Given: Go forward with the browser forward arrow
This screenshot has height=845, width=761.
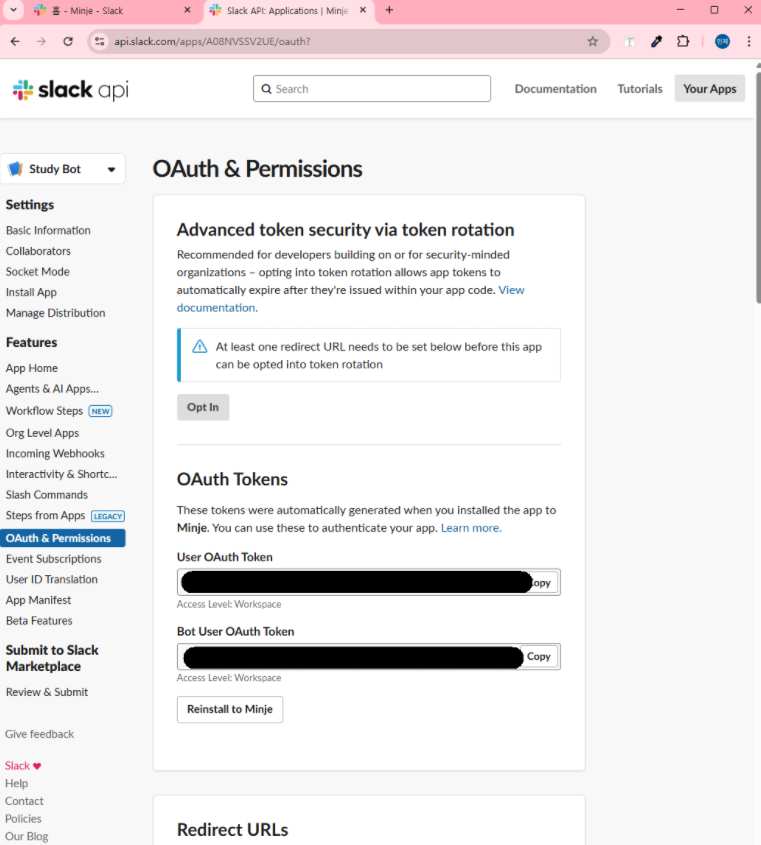Looking at the screenshot, I should coord(41,41).
